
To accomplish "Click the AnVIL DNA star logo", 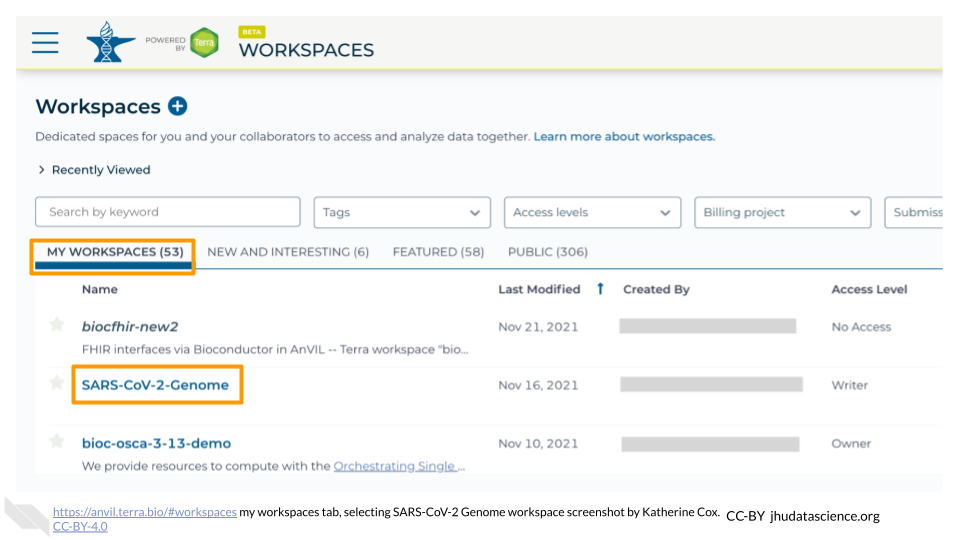I will pyautogui.click(x=110, y=42).
